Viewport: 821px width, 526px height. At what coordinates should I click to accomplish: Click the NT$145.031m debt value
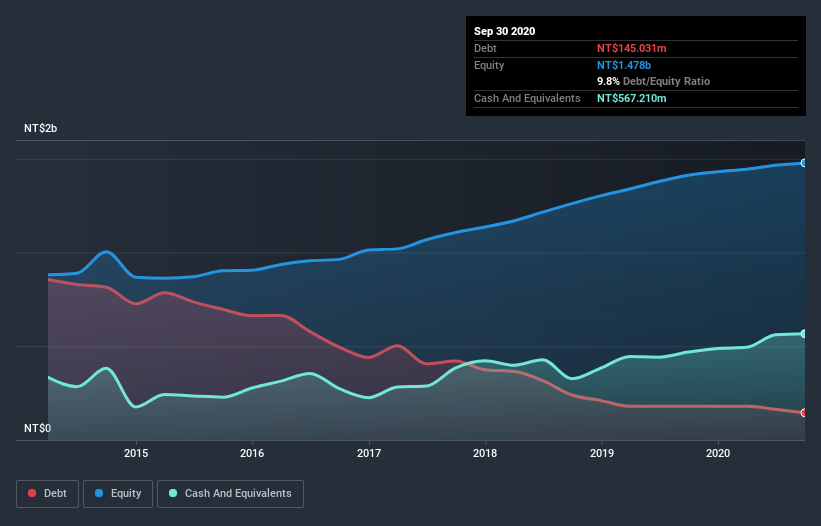631,48
